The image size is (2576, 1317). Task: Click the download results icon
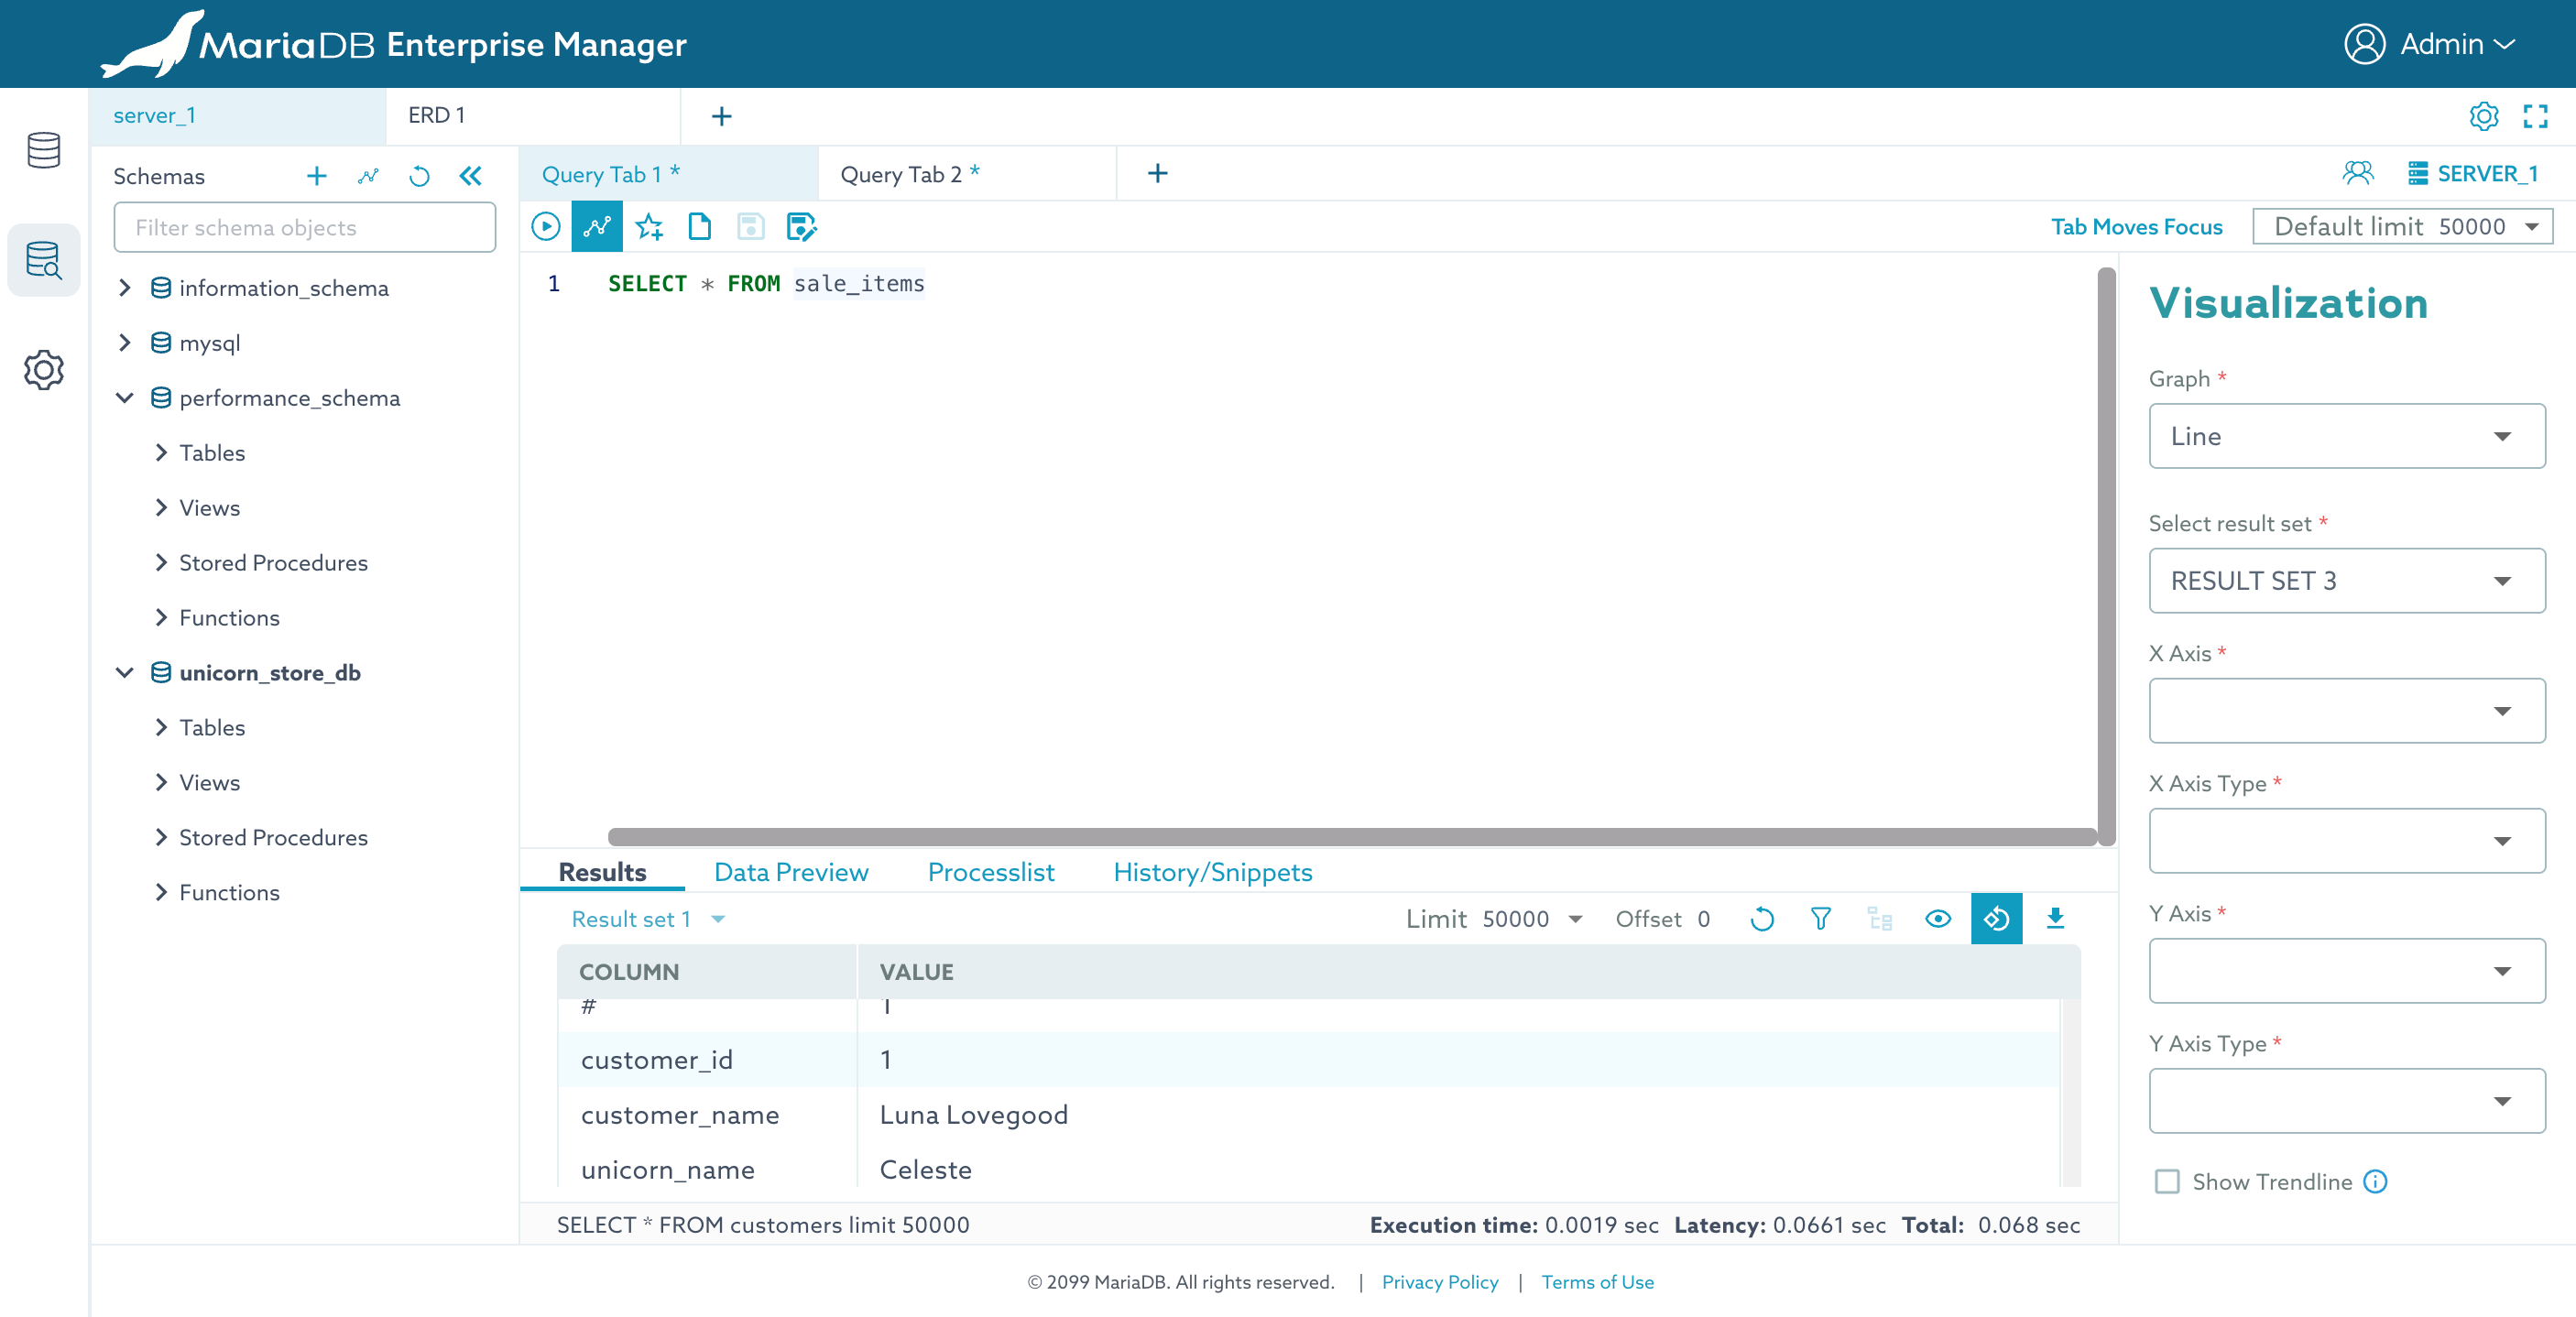coord(2055,918)
